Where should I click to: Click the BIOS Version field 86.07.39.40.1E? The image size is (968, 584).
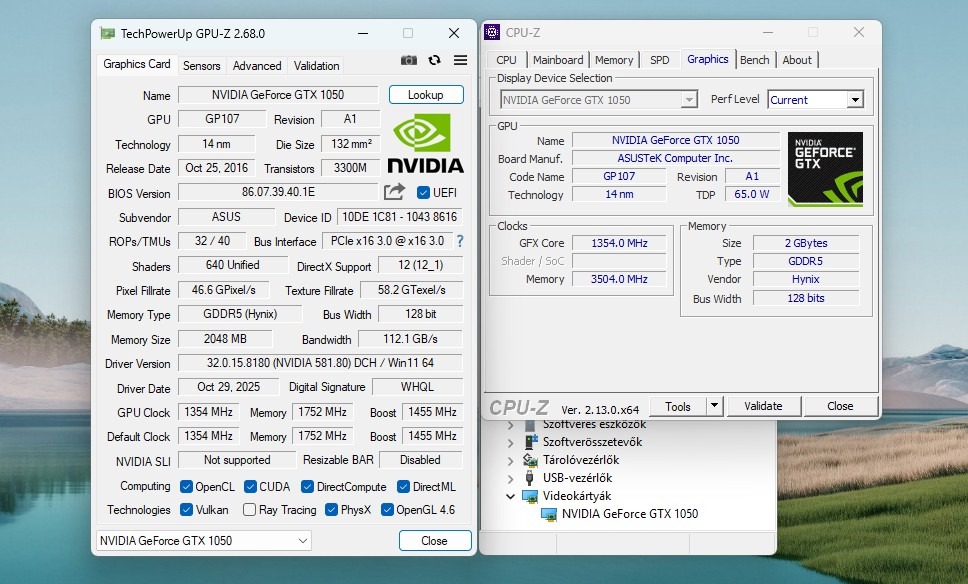[x=278, y=192]
